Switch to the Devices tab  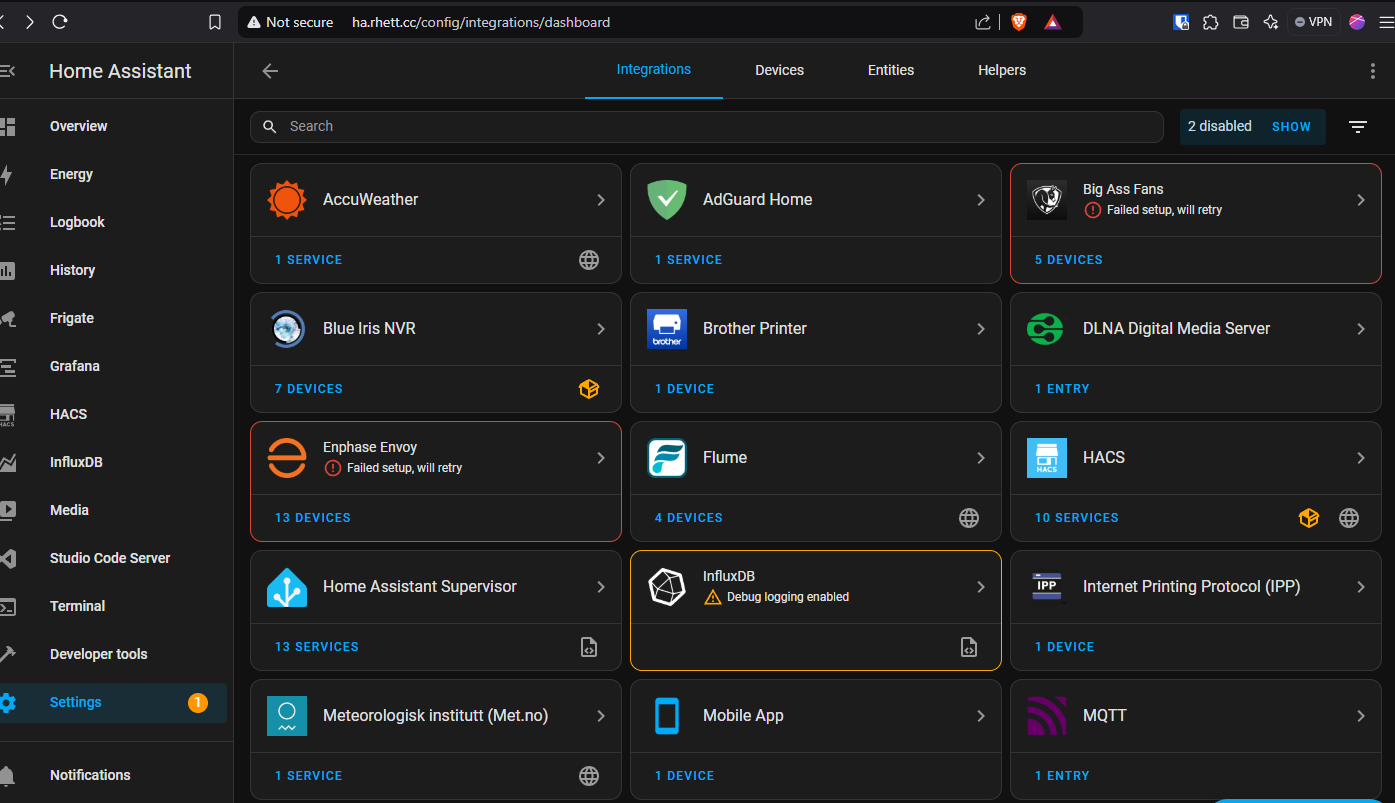[x=779, y=70]
